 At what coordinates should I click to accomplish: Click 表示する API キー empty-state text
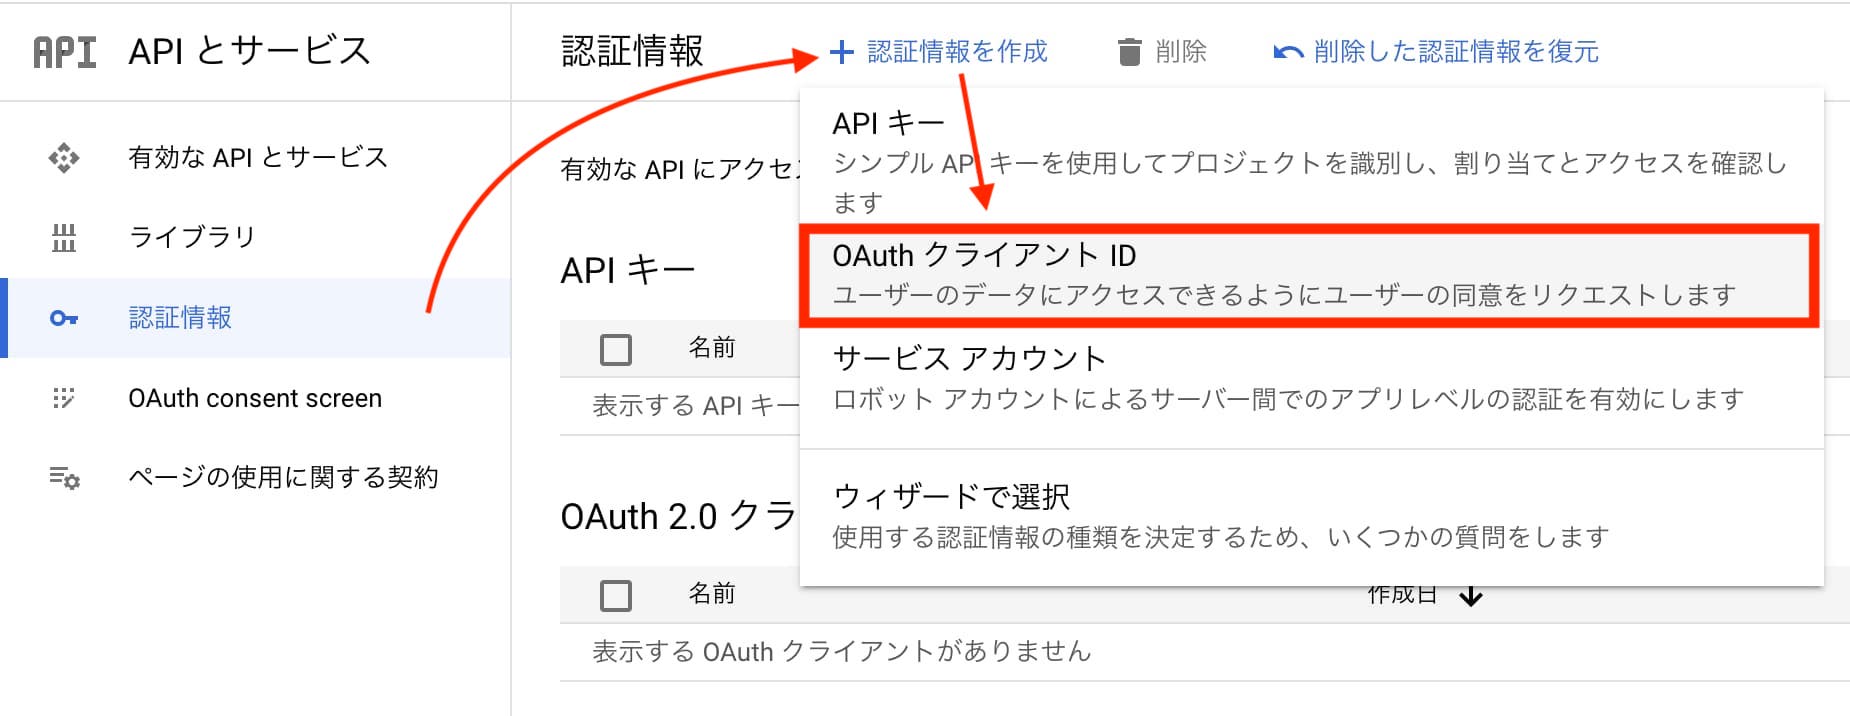point(696,405)
